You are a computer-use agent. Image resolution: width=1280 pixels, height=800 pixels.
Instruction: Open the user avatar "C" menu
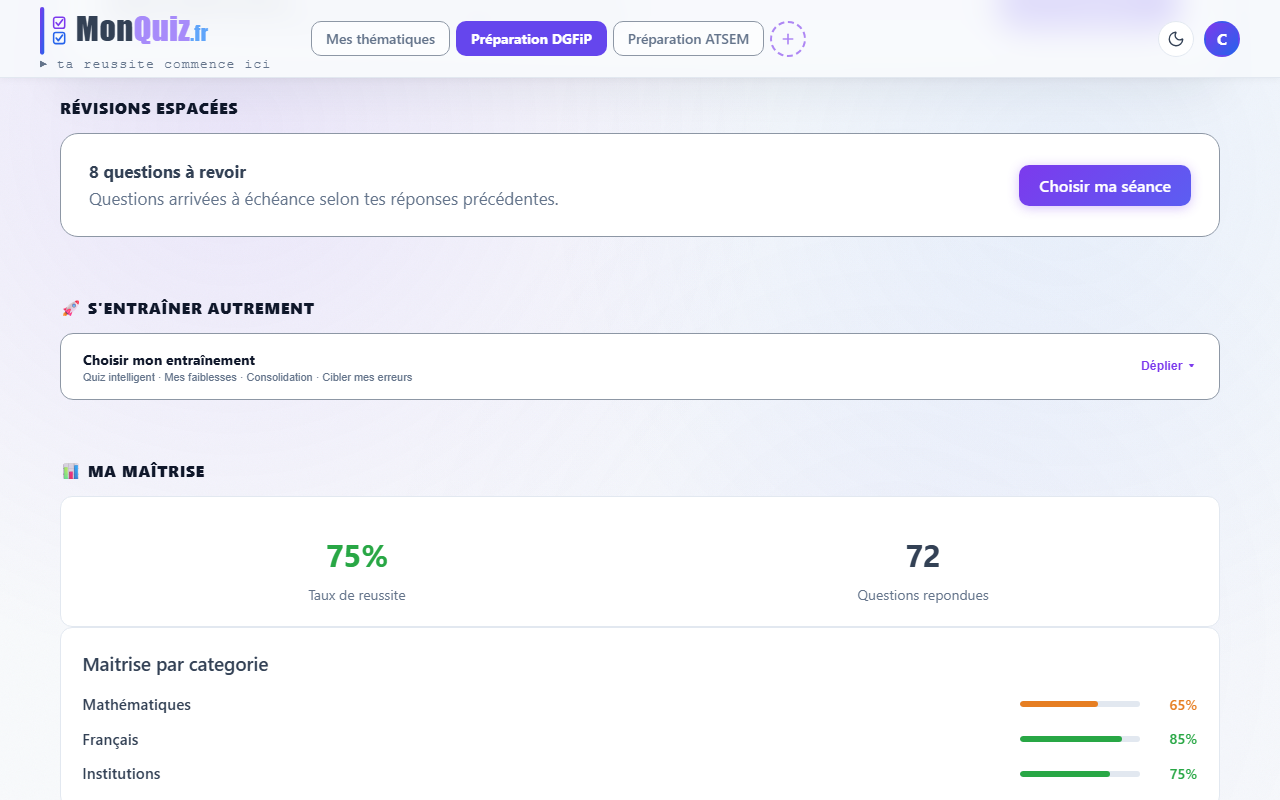tap(1222, 39)
